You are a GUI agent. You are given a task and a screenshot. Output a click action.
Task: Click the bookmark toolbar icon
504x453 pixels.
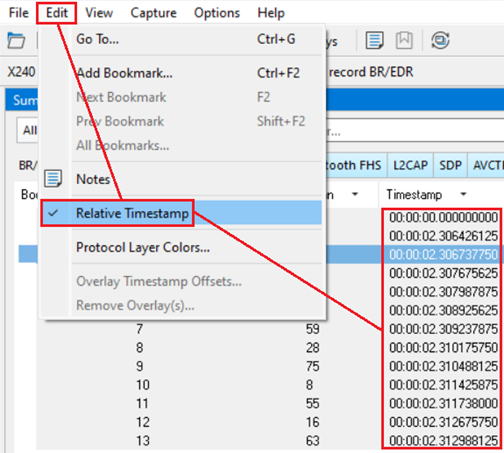[404, 40]
